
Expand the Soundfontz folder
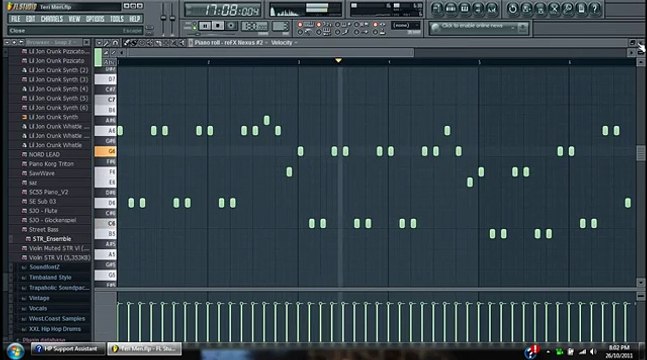[45, 267]
